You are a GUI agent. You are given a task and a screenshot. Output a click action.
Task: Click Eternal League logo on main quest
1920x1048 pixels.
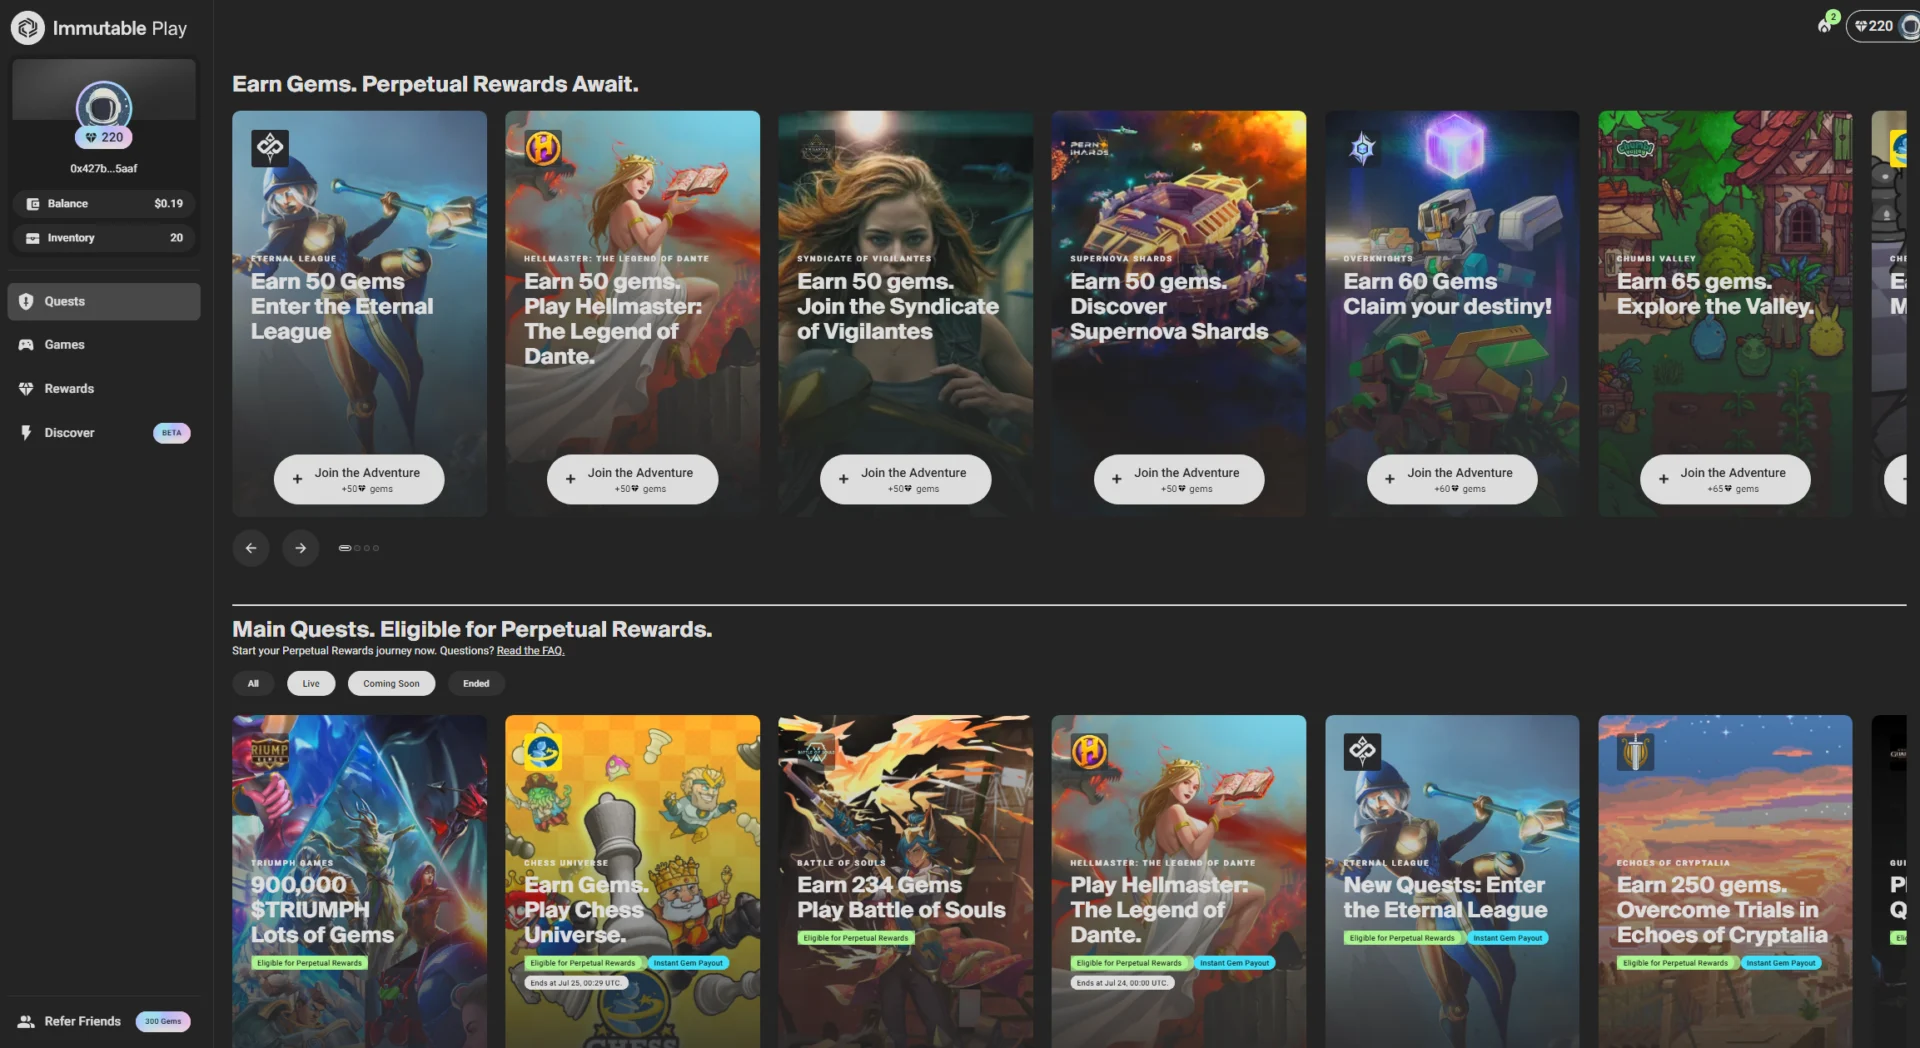(x=1362, y=751)
